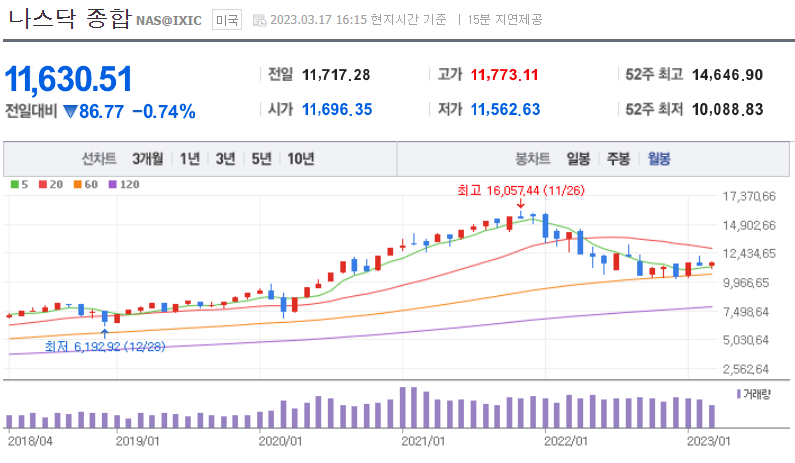Click the 2023.03.17 16:15 timestamp text
The image size is (795, 463).
(x=318, y=20)
